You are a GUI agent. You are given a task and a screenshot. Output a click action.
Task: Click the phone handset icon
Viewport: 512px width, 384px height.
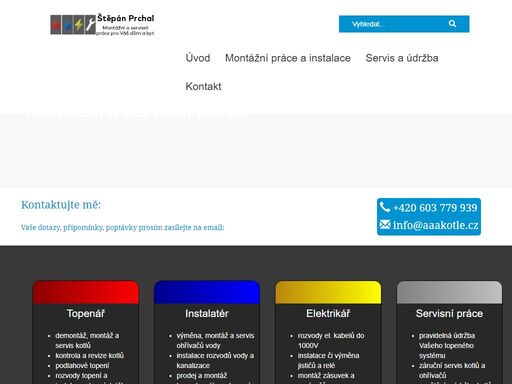click(x=385, y=207)
